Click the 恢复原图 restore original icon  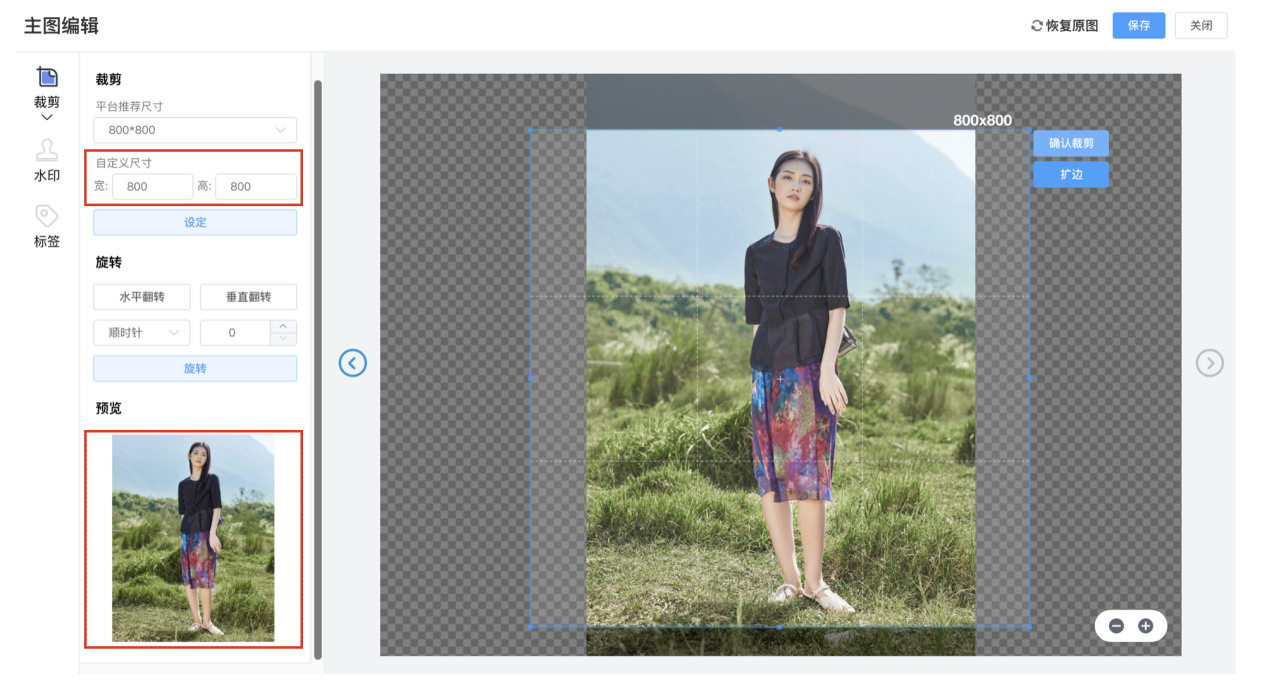[x=1037, y=26]
